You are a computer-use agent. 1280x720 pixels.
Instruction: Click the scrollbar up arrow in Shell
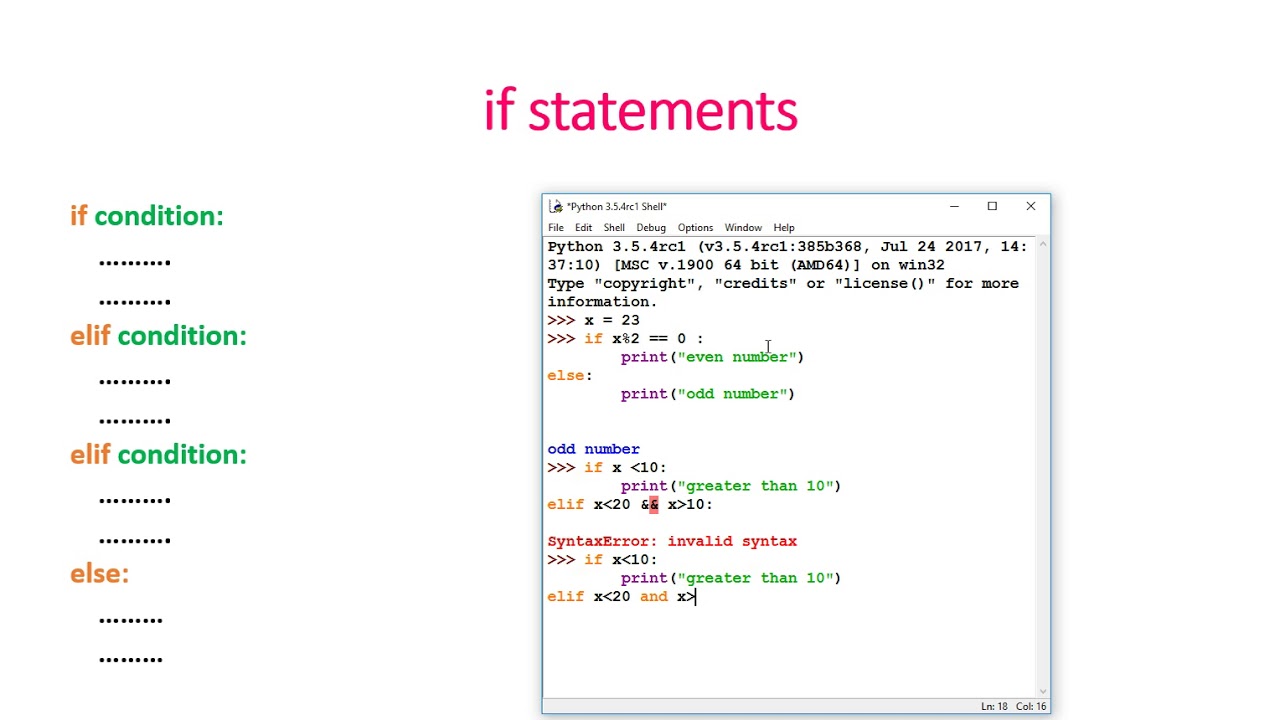(1043, 244)
